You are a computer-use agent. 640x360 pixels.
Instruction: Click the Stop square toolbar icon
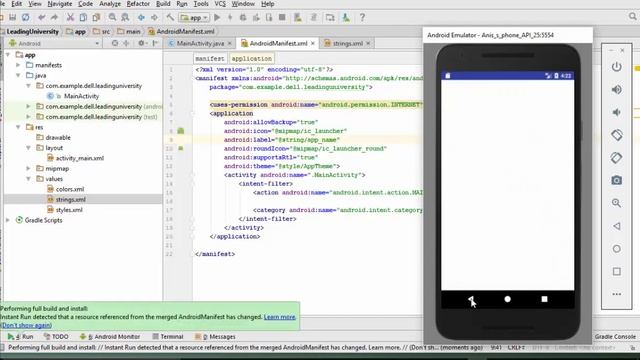pos(282,18)
